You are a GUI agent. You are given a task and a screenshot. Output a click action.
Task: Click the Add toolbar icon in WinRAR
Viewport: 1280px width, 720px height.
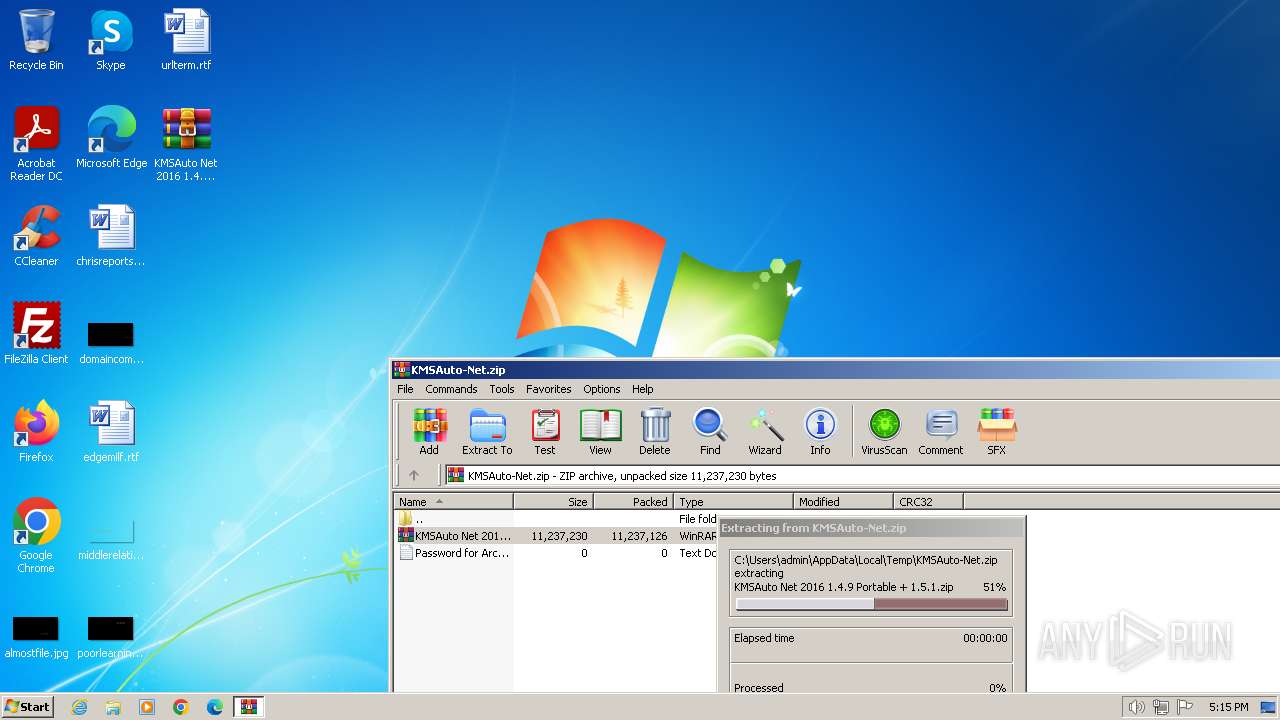click(x=429, y=431)
